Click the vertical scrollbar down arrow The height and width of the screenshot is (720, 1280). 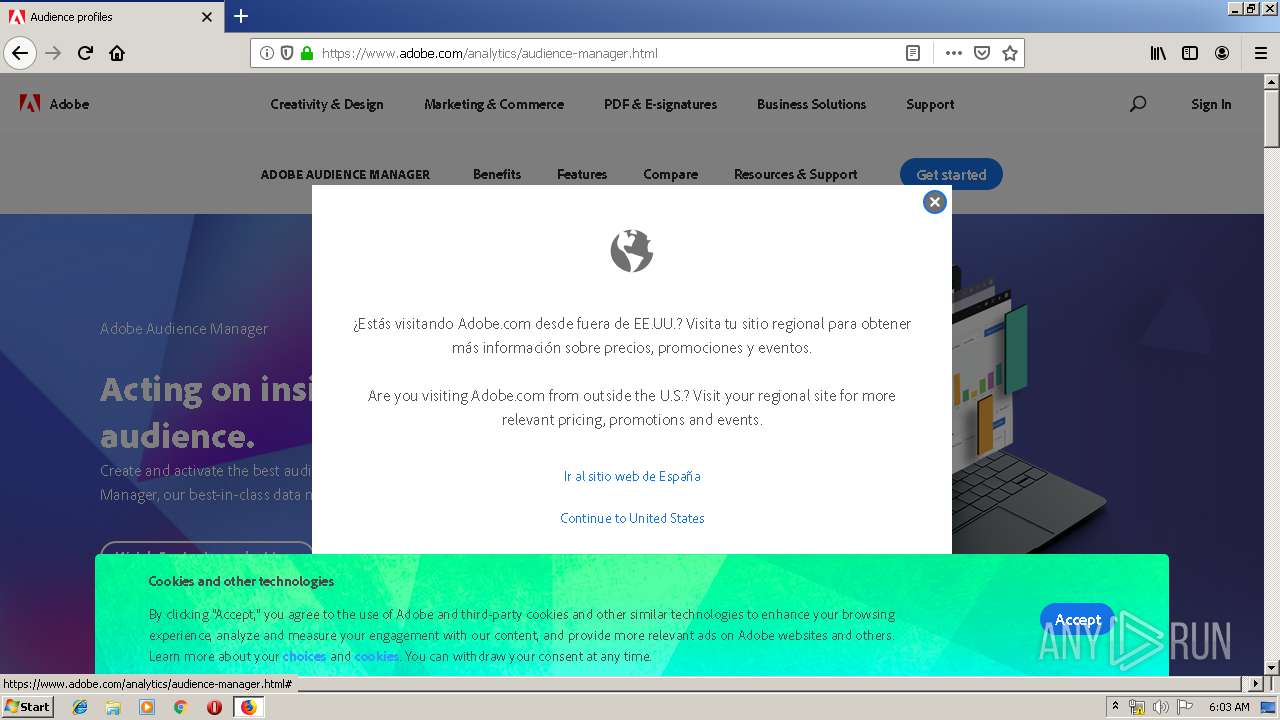[x=1271, y=668]
